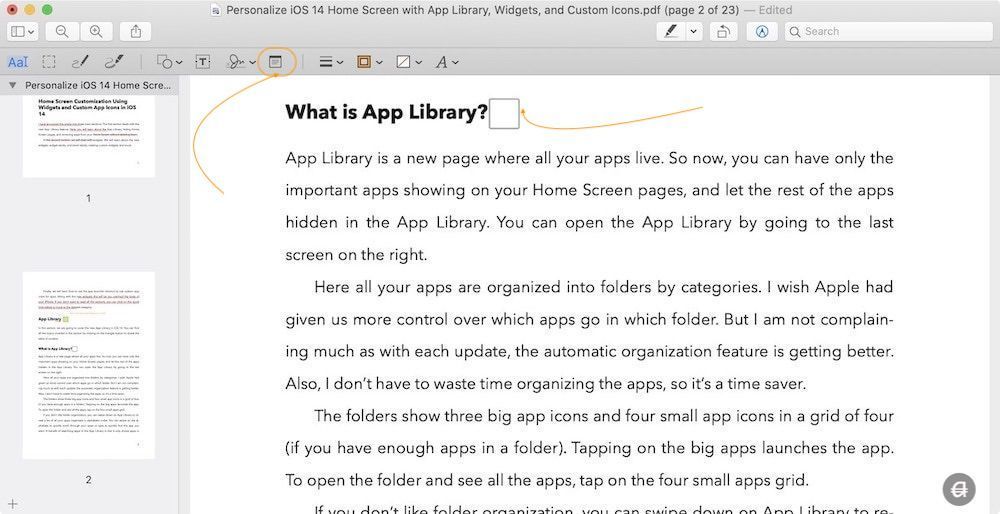This screenshot has height=514, width=1000.
Task: Open the Sidebar view options dropdown
Action: [22, 31]
